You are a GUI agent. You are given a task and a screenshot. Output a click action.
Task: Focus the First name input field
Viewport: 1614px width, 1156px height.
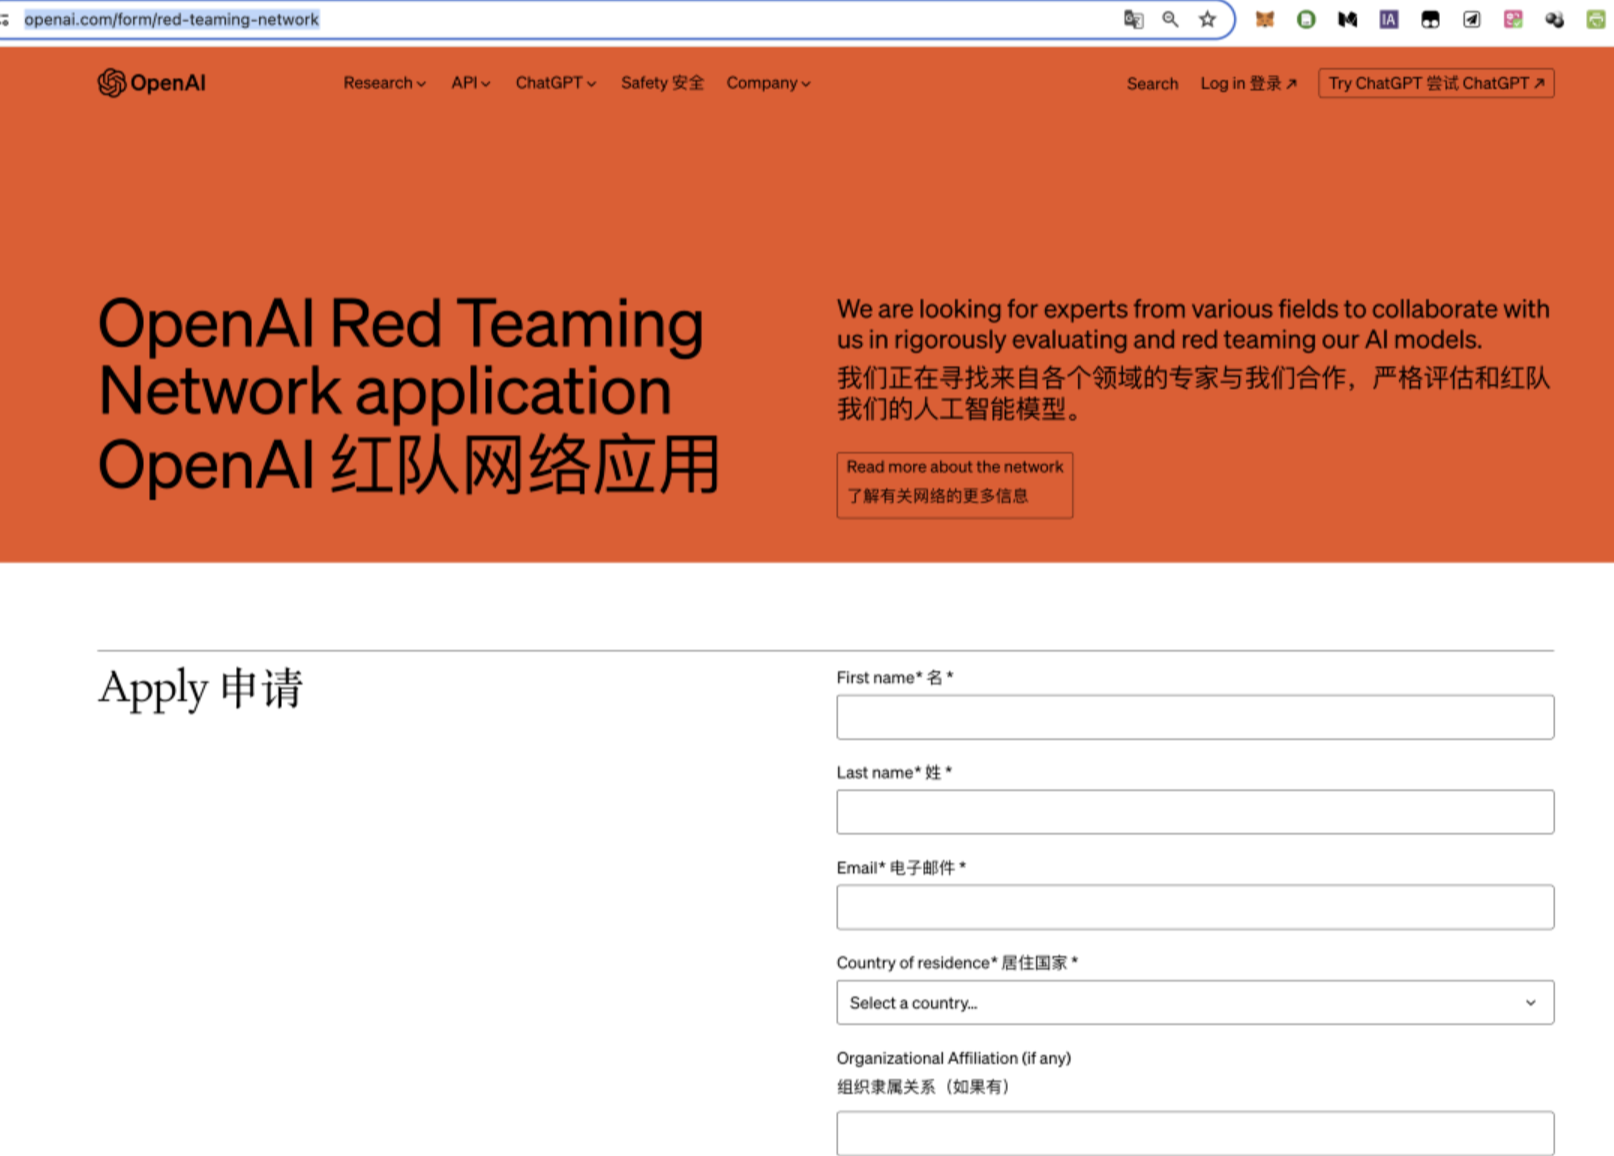click(1195, 717)
